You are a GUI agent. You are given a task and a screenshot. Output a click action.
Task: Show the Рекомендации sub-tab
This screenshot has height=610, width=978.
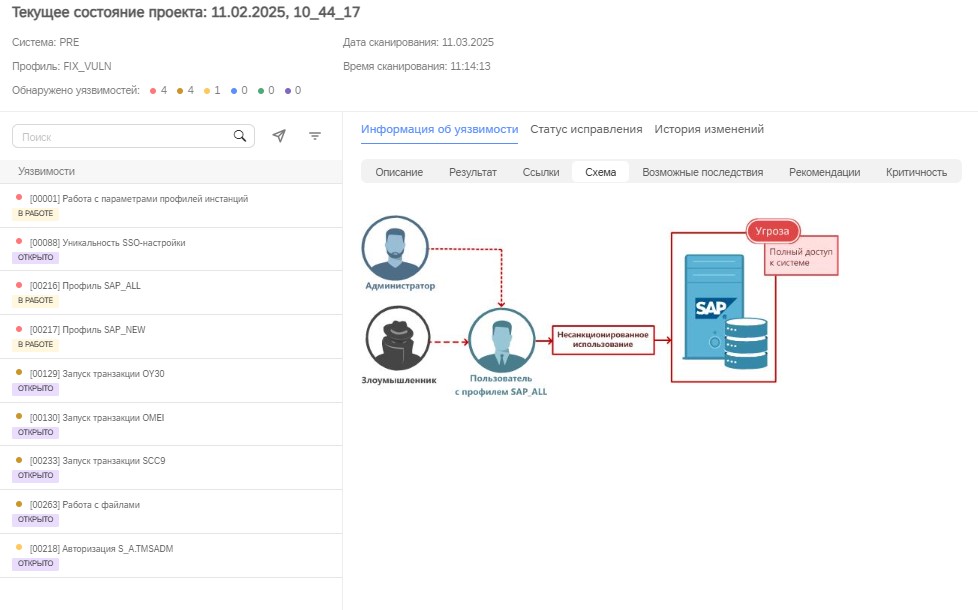pyautogui.click(x=824, y=172)
